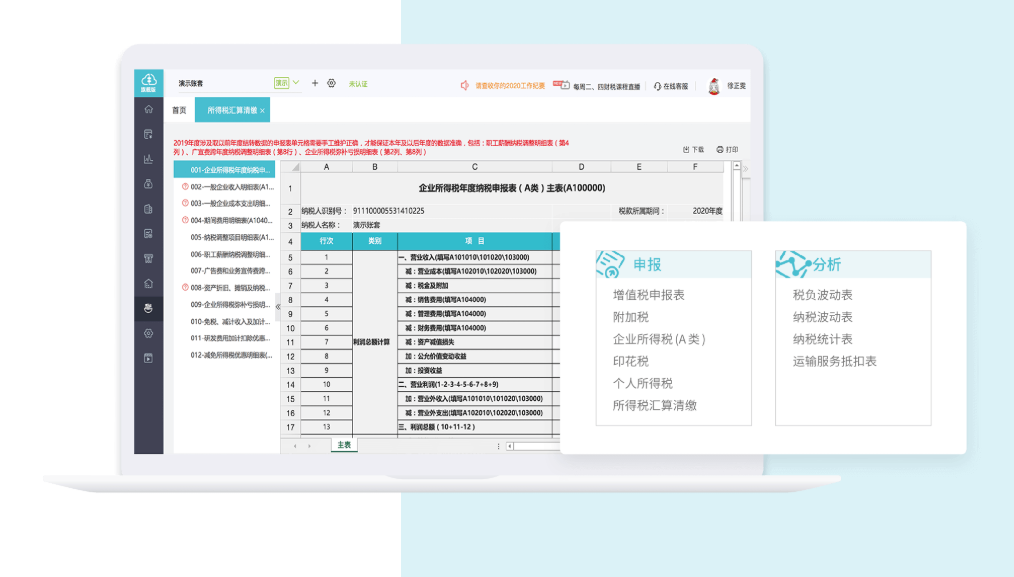The image size is (1014, 577).
Task: Select the 主表 sheet tab
Action: [x=344, y=445]
